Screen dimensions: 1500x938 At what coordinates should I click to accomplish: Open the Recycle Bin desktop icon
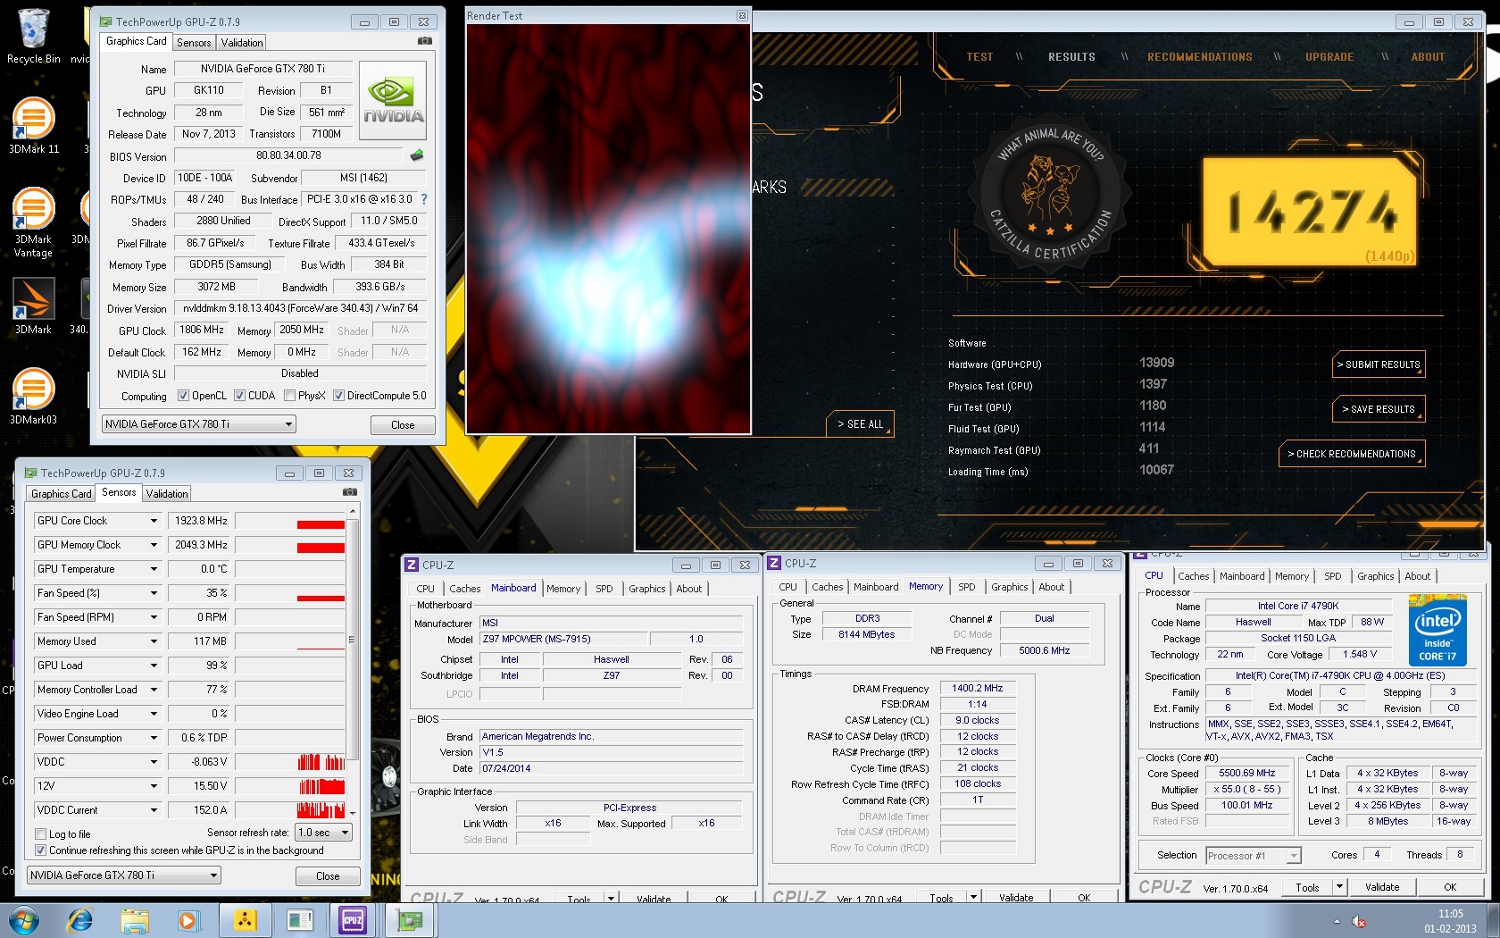pos(33,36)
